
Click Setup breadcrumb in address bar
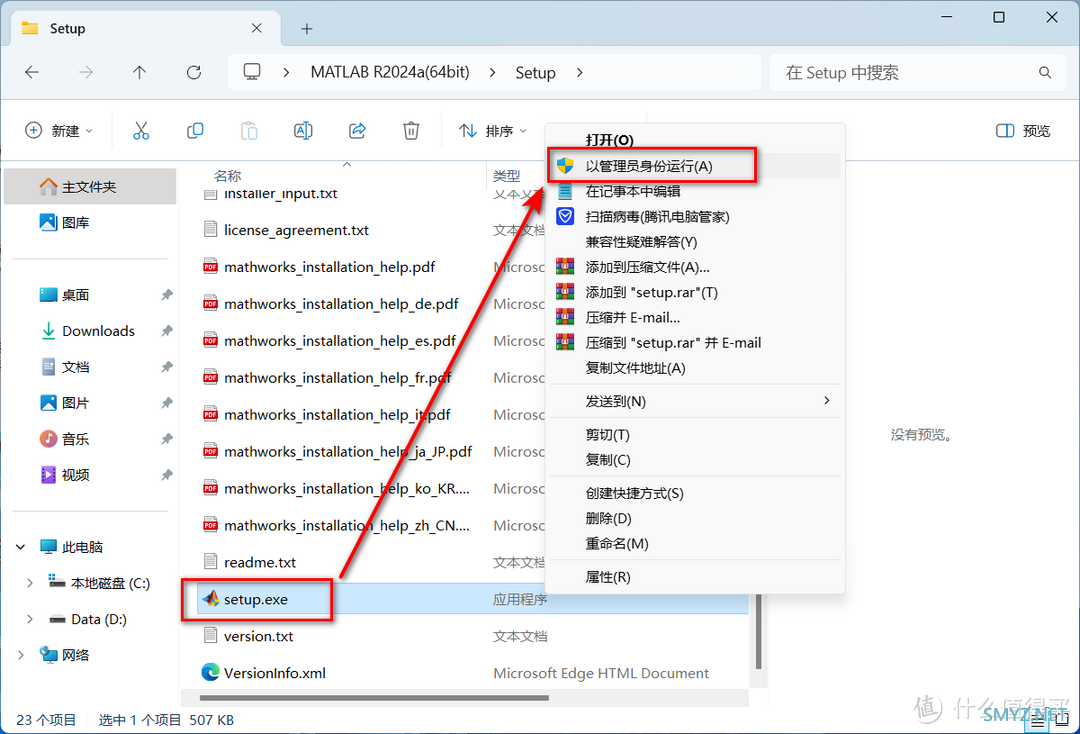point(535,72)
